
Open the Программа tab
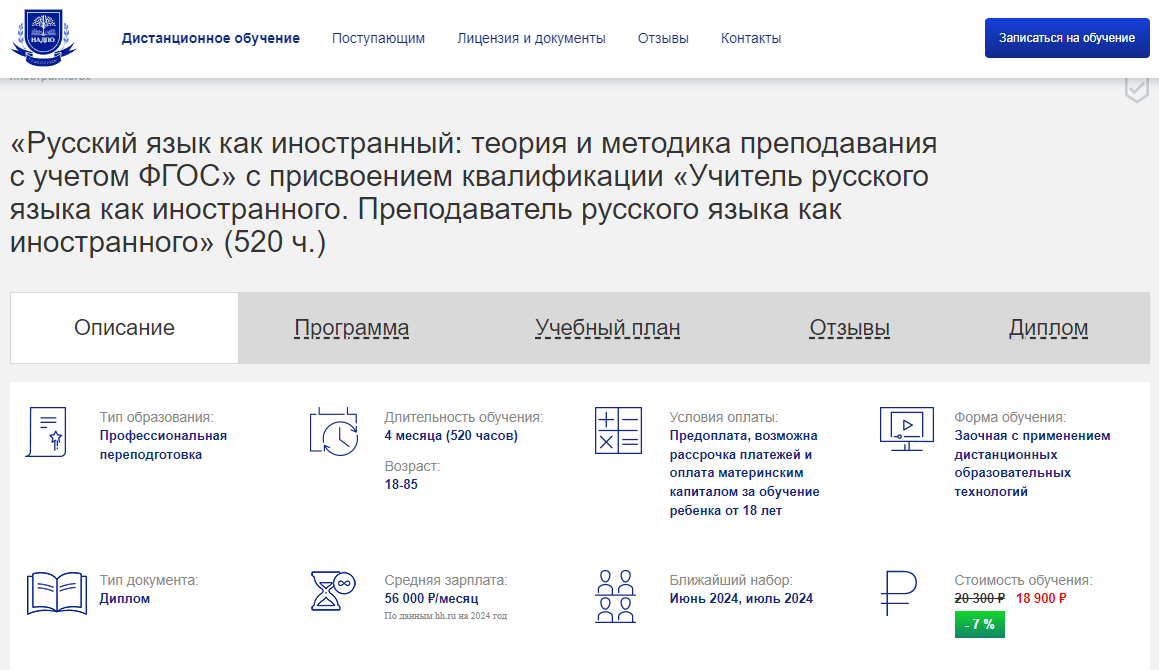(x=351, y=328)
